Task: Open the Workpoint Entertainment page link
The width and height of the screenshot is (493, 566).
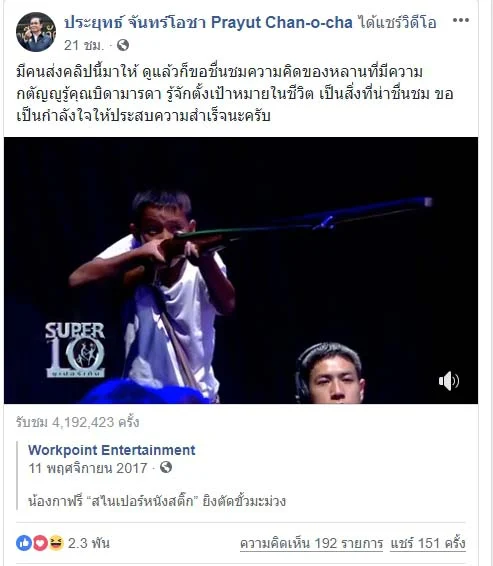Action: pyautogui.click(x=112, y=450)
